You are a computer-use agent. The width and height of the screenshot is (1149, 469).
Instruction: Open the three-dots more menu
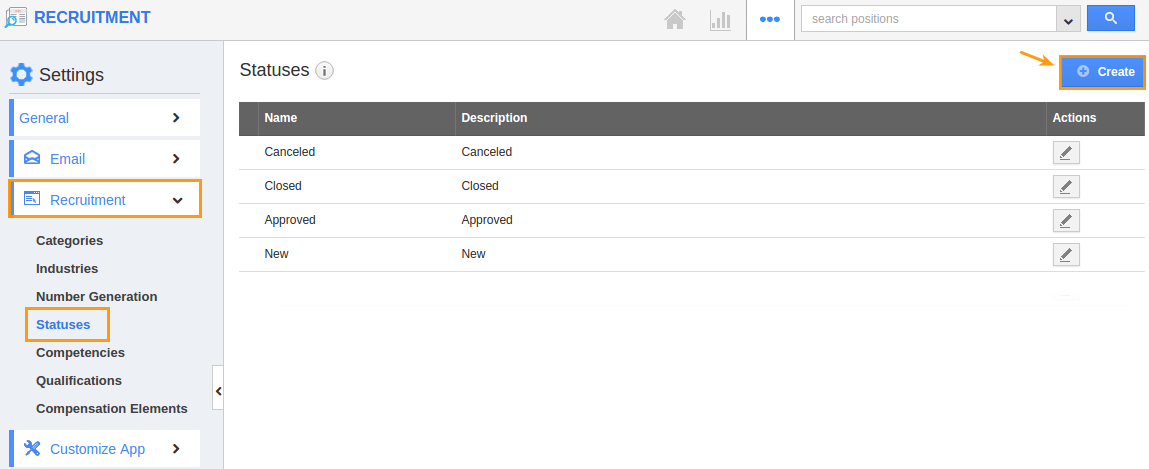769,20
